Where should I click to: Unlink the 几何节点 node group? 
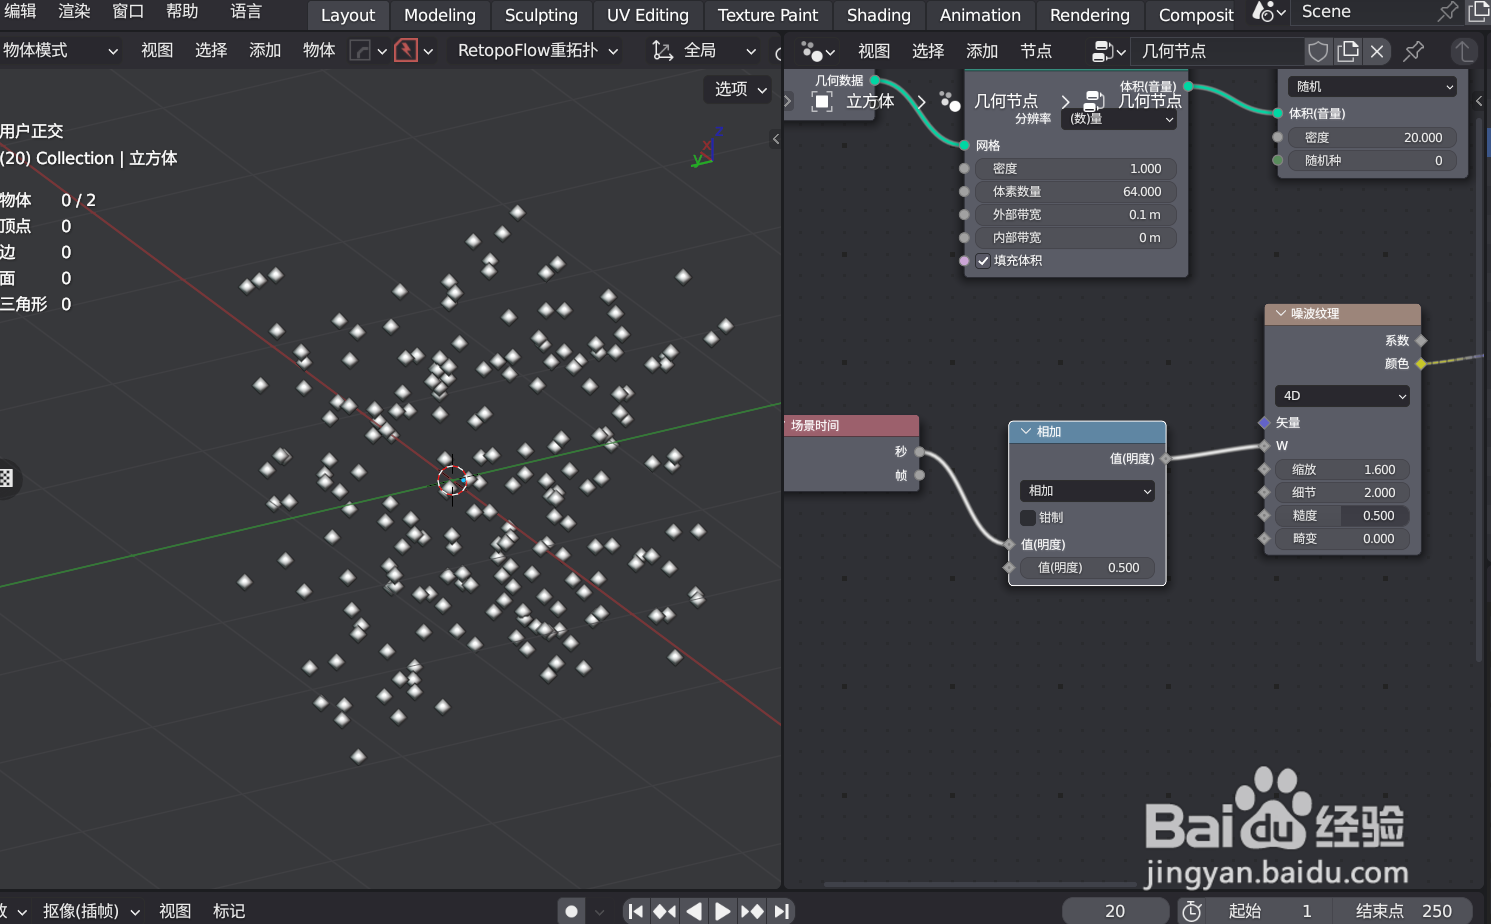point(1377,51)
